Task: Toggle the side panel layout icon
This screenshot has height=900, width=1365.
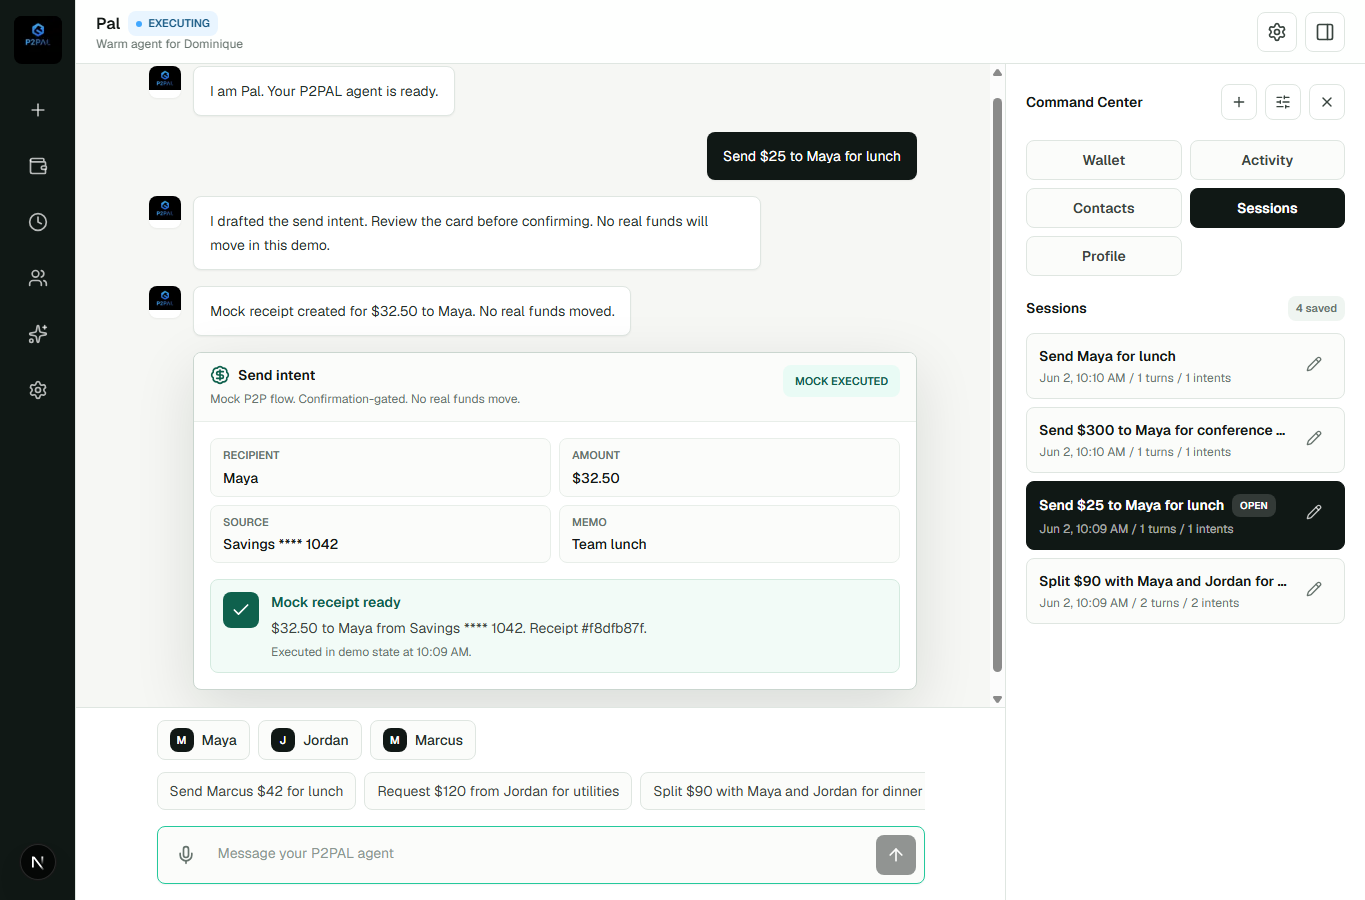Action: pos(1325,32)
